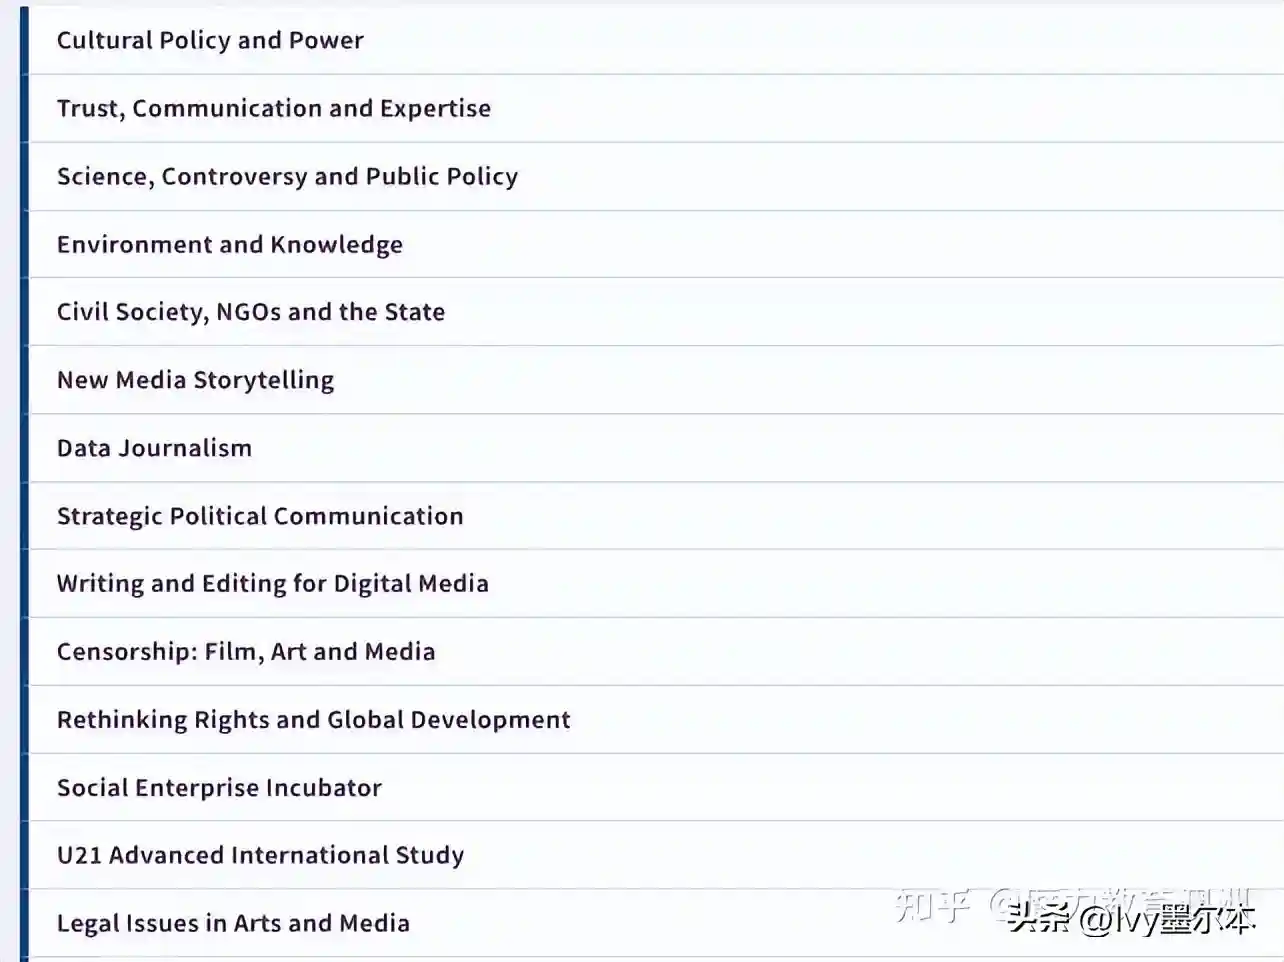Select U21 Advanced International Study
The height and width of the screenshot is (962, 1284).
(x=260, y=856)
